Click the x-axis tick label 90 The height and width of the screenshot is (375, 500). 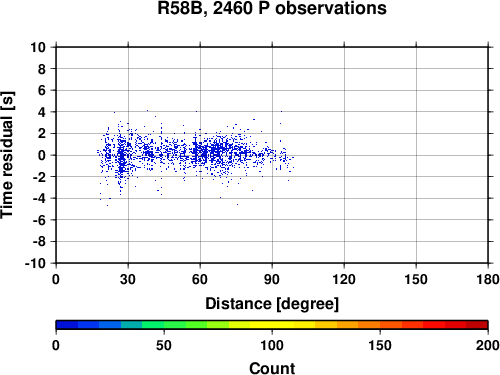coord(272,279)
